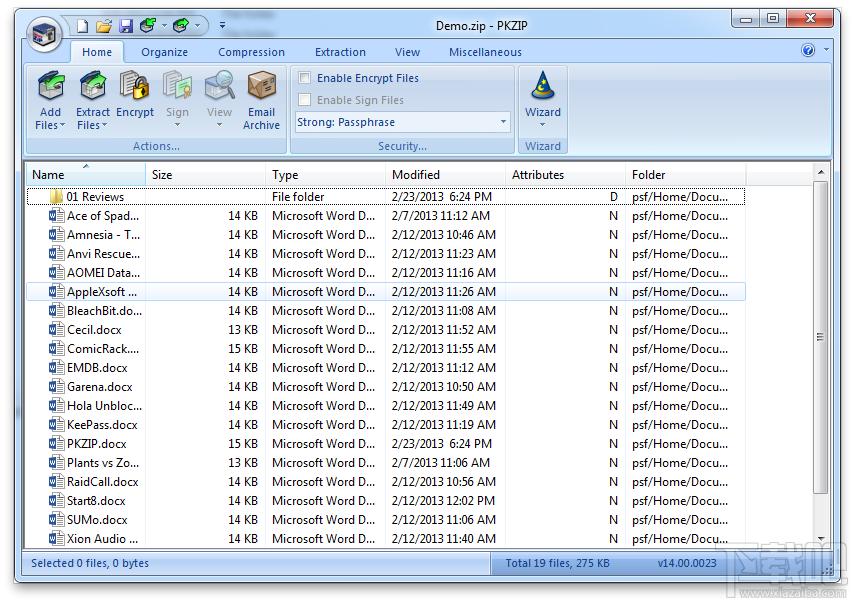855x603 pixels.
Task: Click the New archive quick-access icon
Action: 82,26
